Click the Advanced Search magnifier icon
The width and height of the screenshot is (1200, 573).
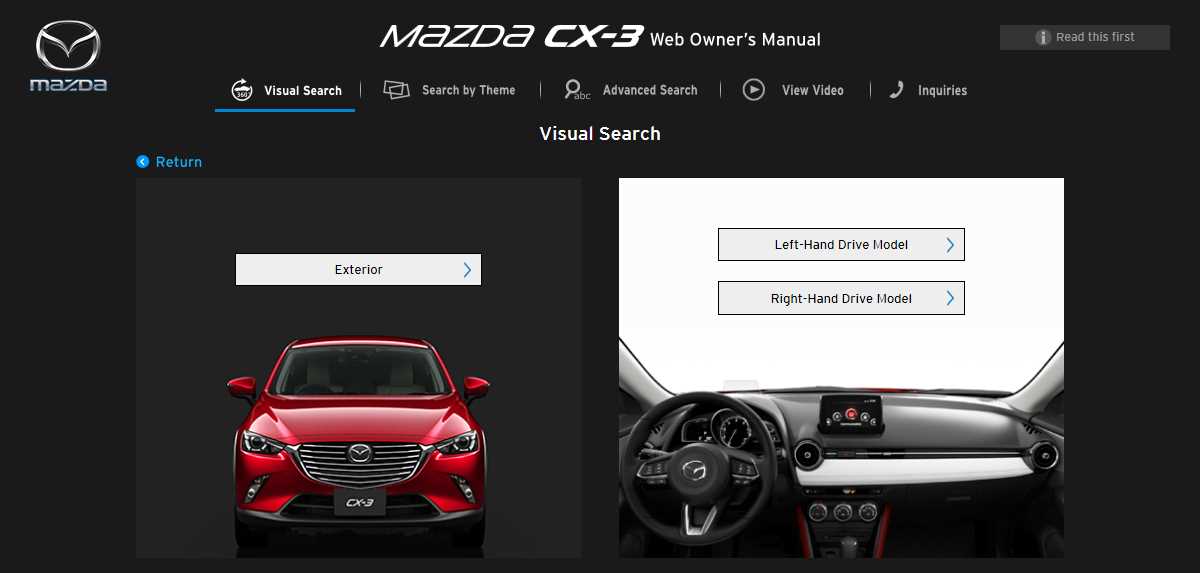(577, 90)
